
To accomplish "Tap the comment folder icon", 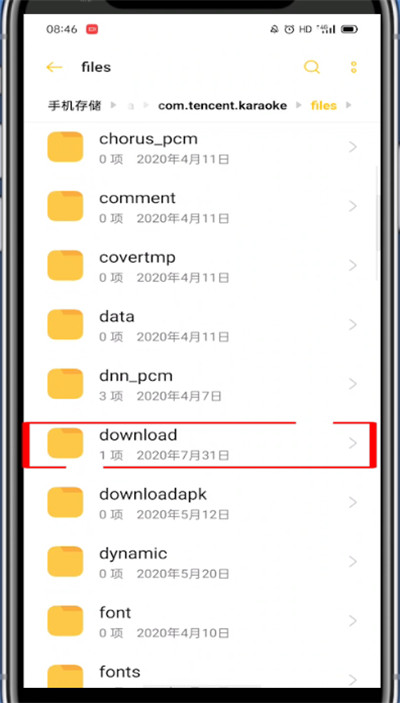I will 65,206.
